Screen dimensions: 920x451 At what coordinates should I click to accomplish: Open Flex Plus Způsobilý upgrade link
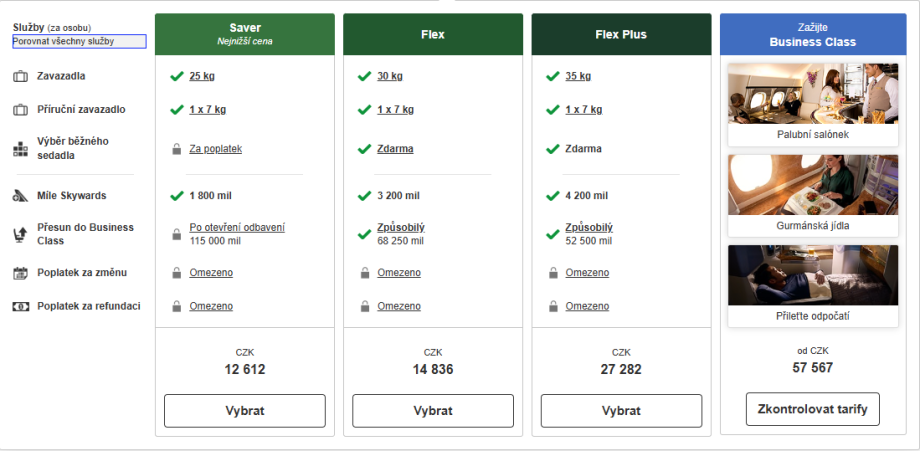pyautogui.click(x=589, y=227)
